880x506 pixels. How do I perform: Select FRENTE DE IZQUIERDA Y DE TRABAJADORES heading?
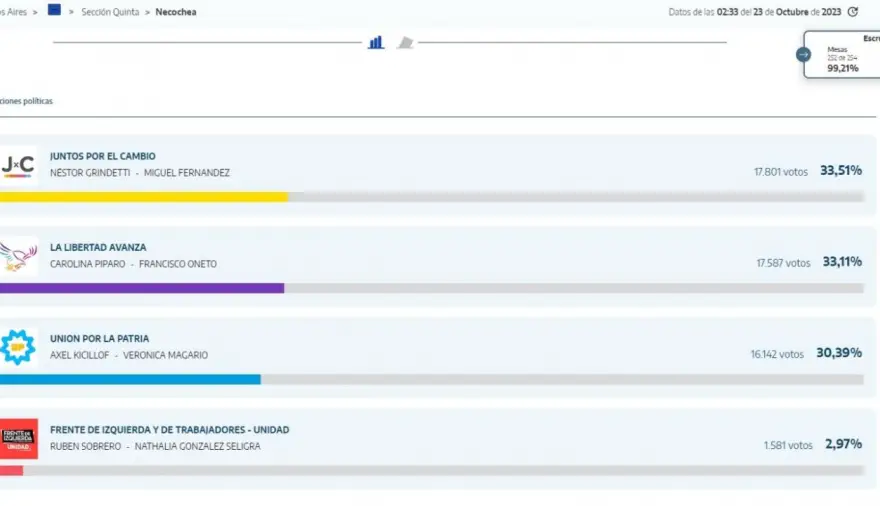point(169,430)
